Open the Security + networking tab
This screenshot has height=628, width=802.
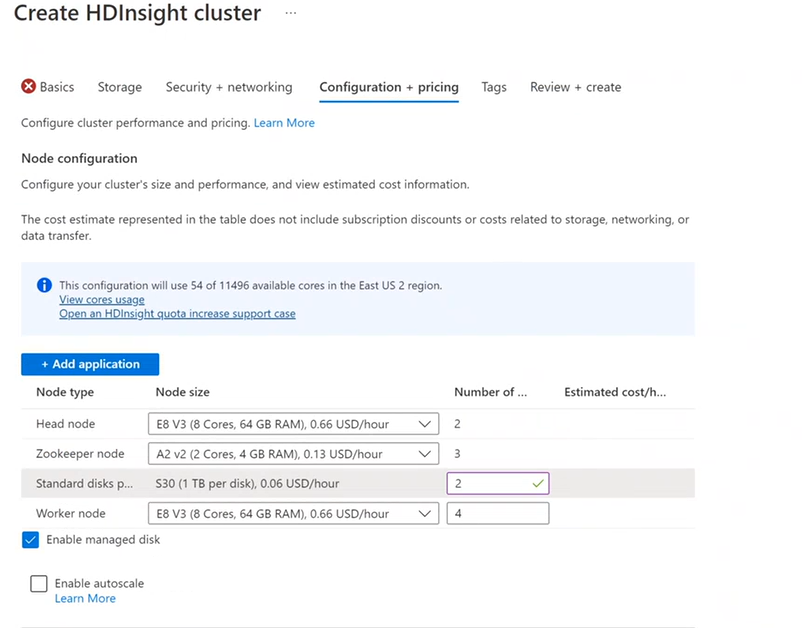point(228,87)
